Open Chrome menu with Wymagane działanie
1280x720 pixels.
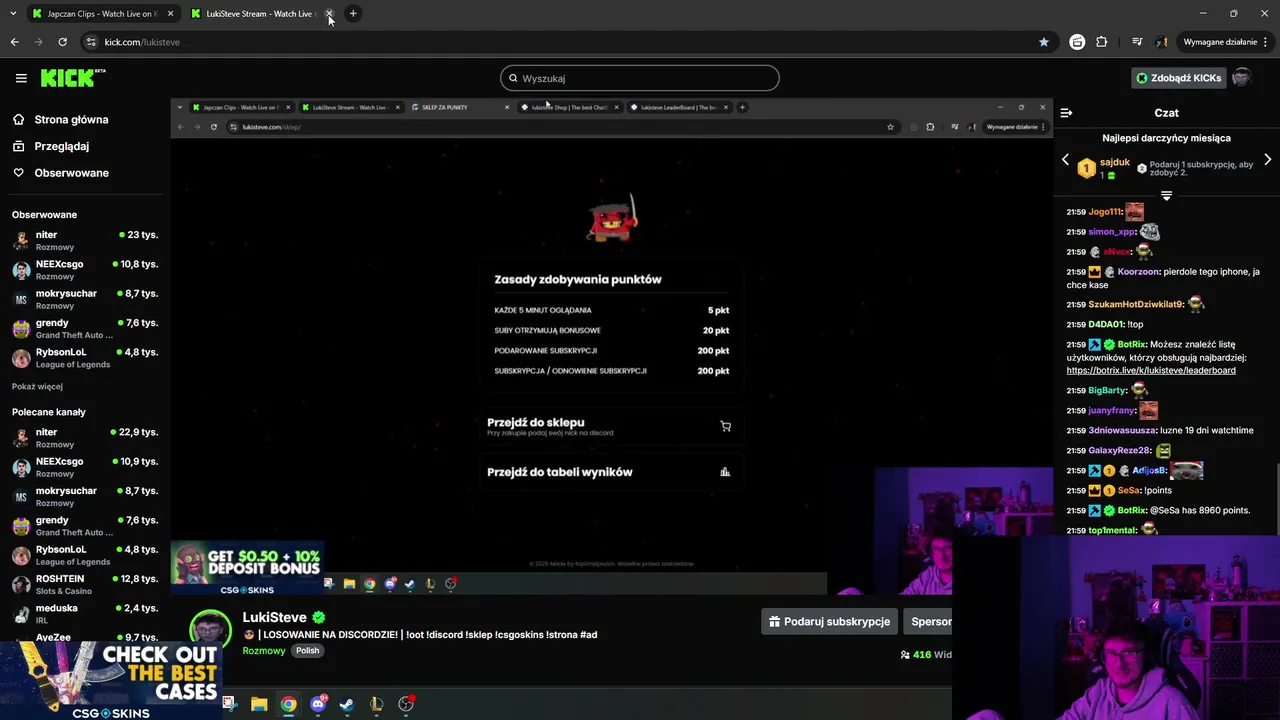point(1226,42)
